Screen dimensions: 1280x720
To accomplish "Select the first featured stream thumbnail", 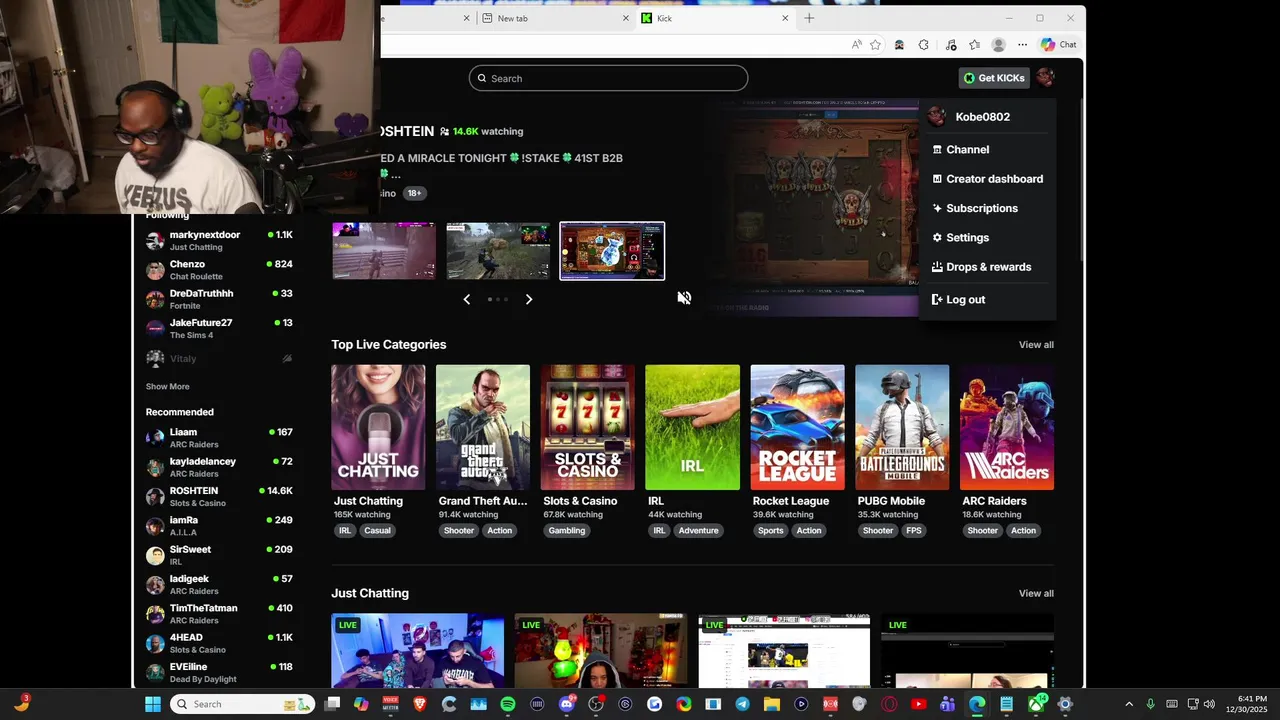I will click(384, 251).
